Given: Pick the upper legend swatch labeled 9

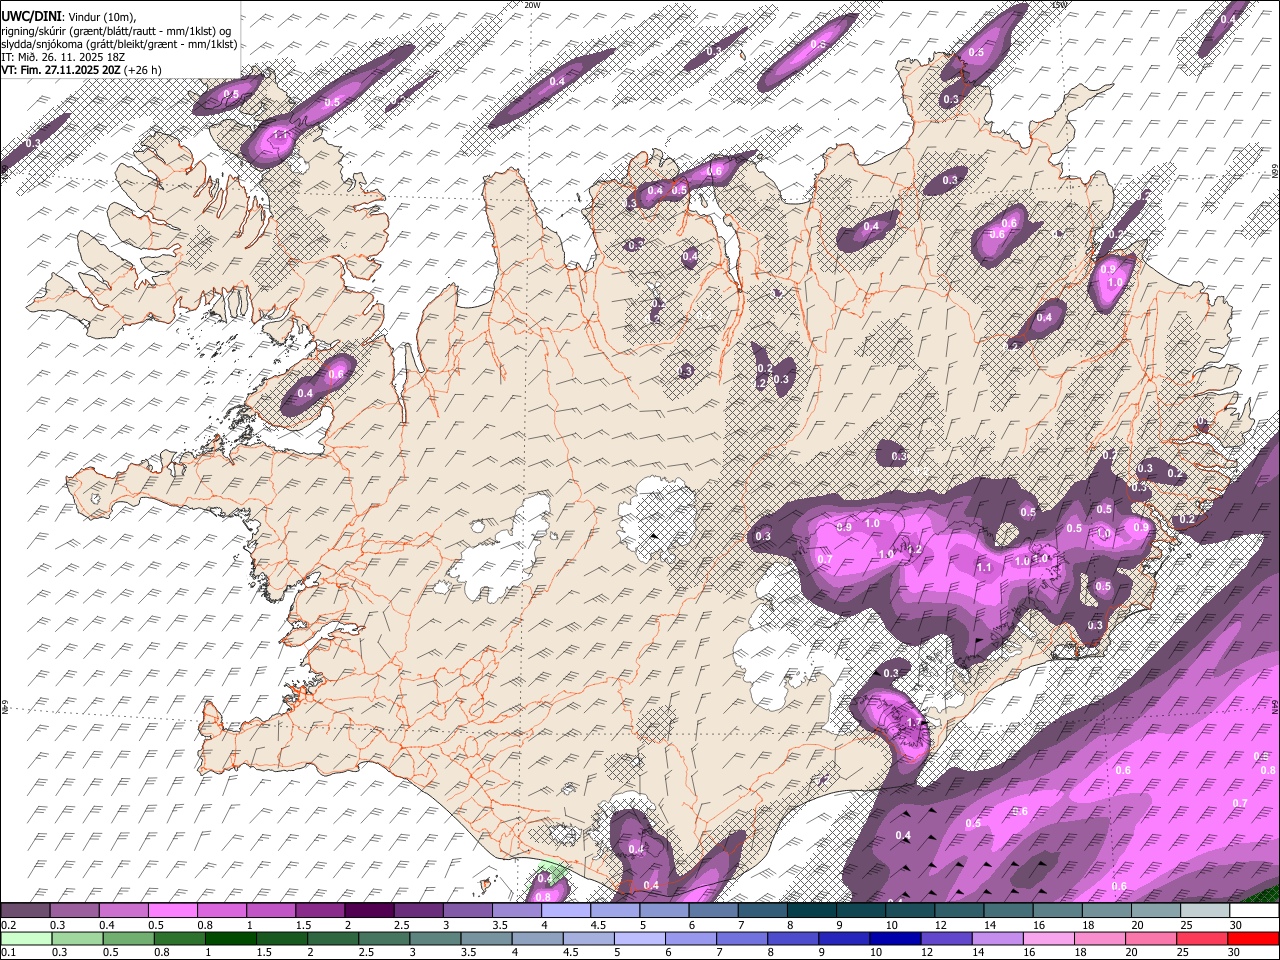Looking at the screenshot, I should click(x=859, y=911).
